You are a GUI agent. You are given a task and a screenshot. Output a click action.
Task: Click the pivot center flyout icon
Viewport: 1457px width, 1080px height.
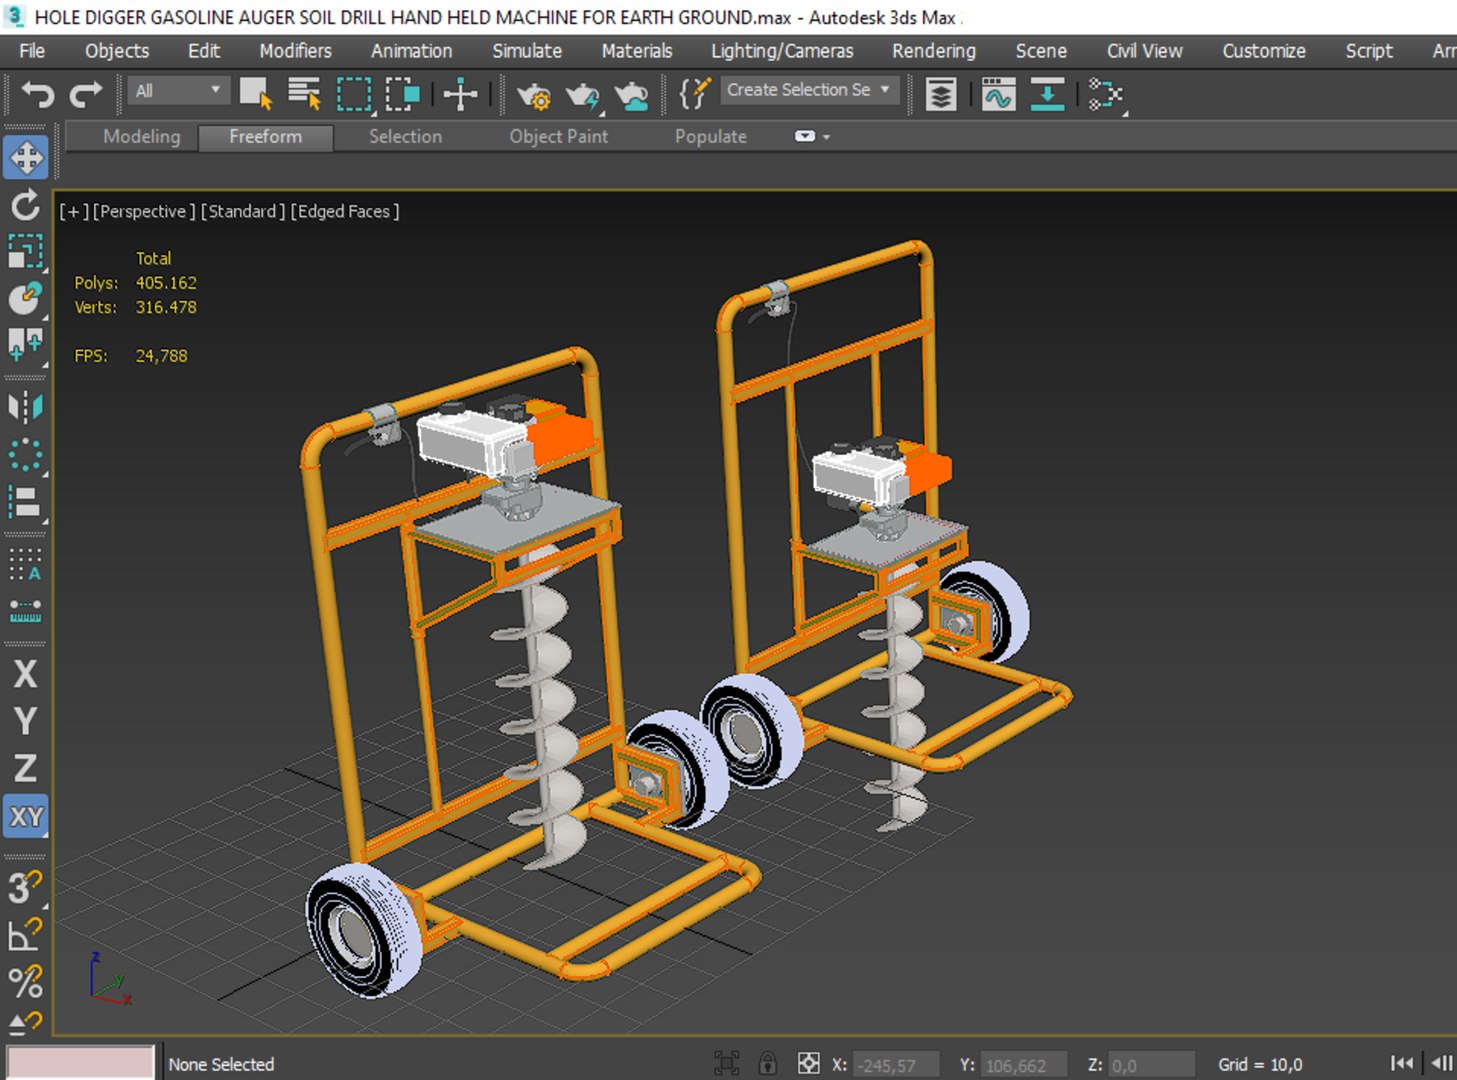coord(26,345)
